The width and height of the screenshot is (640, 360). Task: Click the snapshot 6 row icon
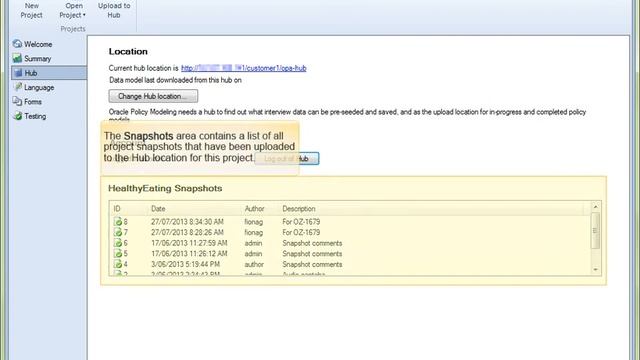coord(118,243)
